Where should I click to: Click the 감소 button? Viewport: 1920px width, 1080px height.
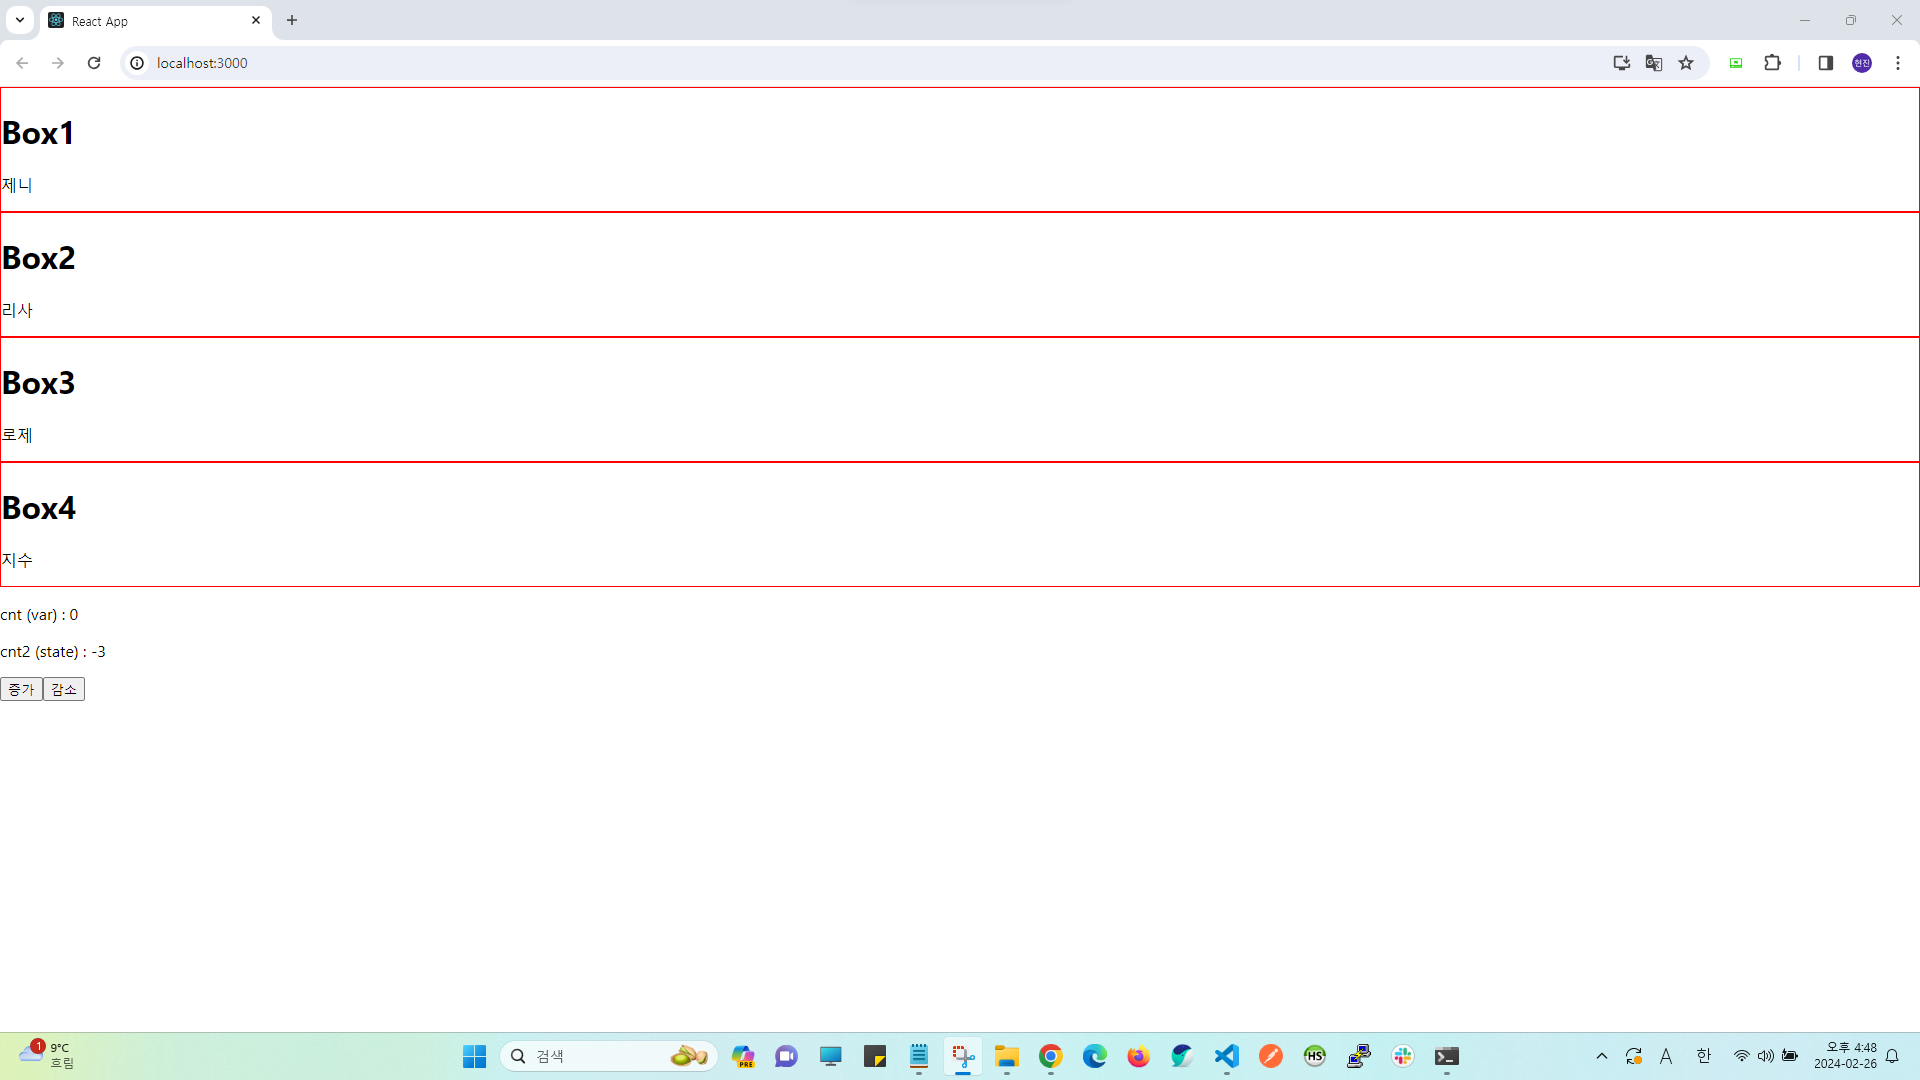64,689
